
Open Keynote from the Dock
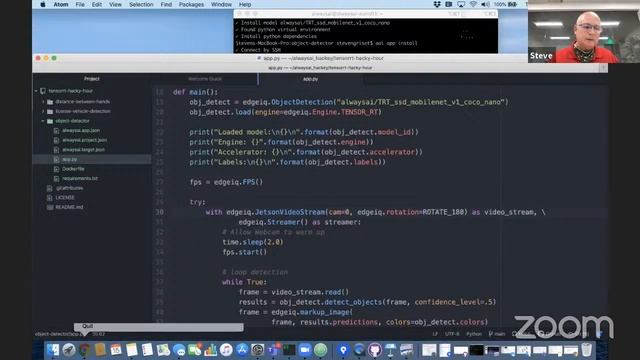(391, 350)
